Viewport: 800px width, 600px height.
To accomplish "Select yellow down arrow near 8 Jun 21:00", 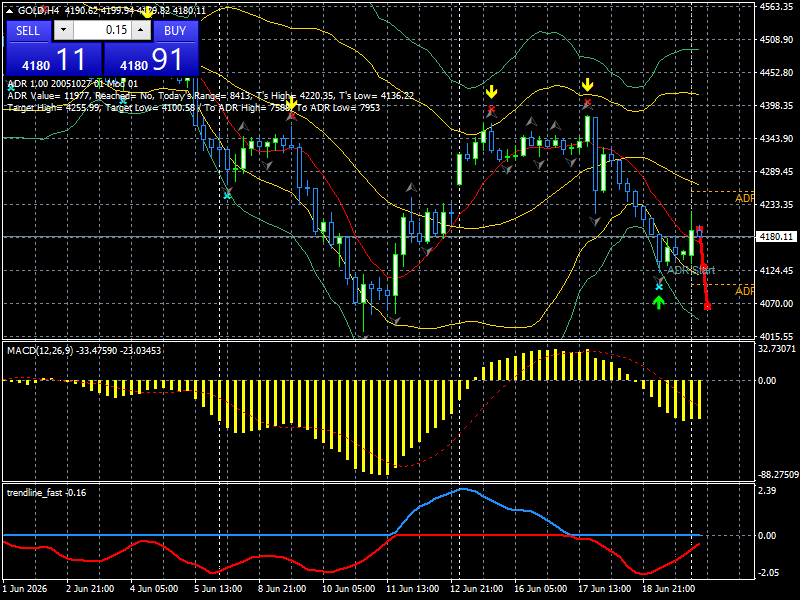I will 291,104.
